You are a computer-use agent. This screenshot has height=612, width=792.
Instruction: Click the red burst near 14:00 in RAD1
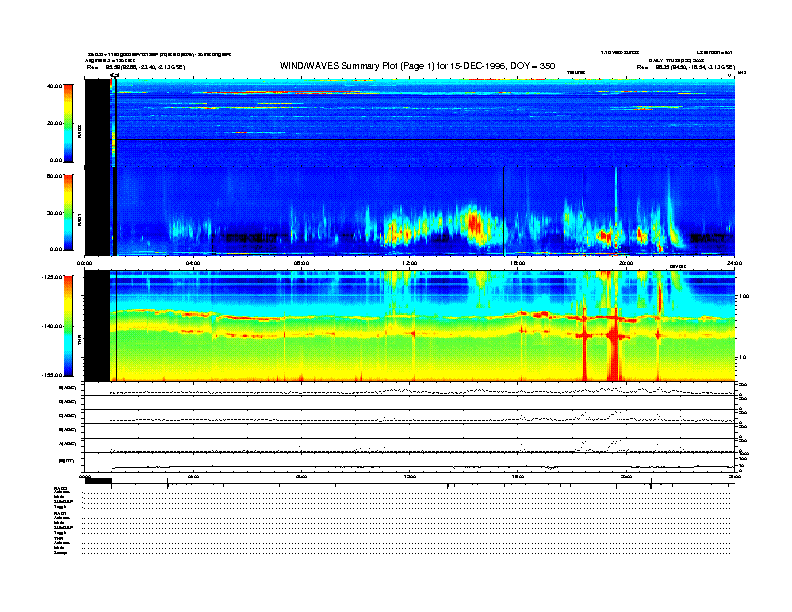[474, 223]
